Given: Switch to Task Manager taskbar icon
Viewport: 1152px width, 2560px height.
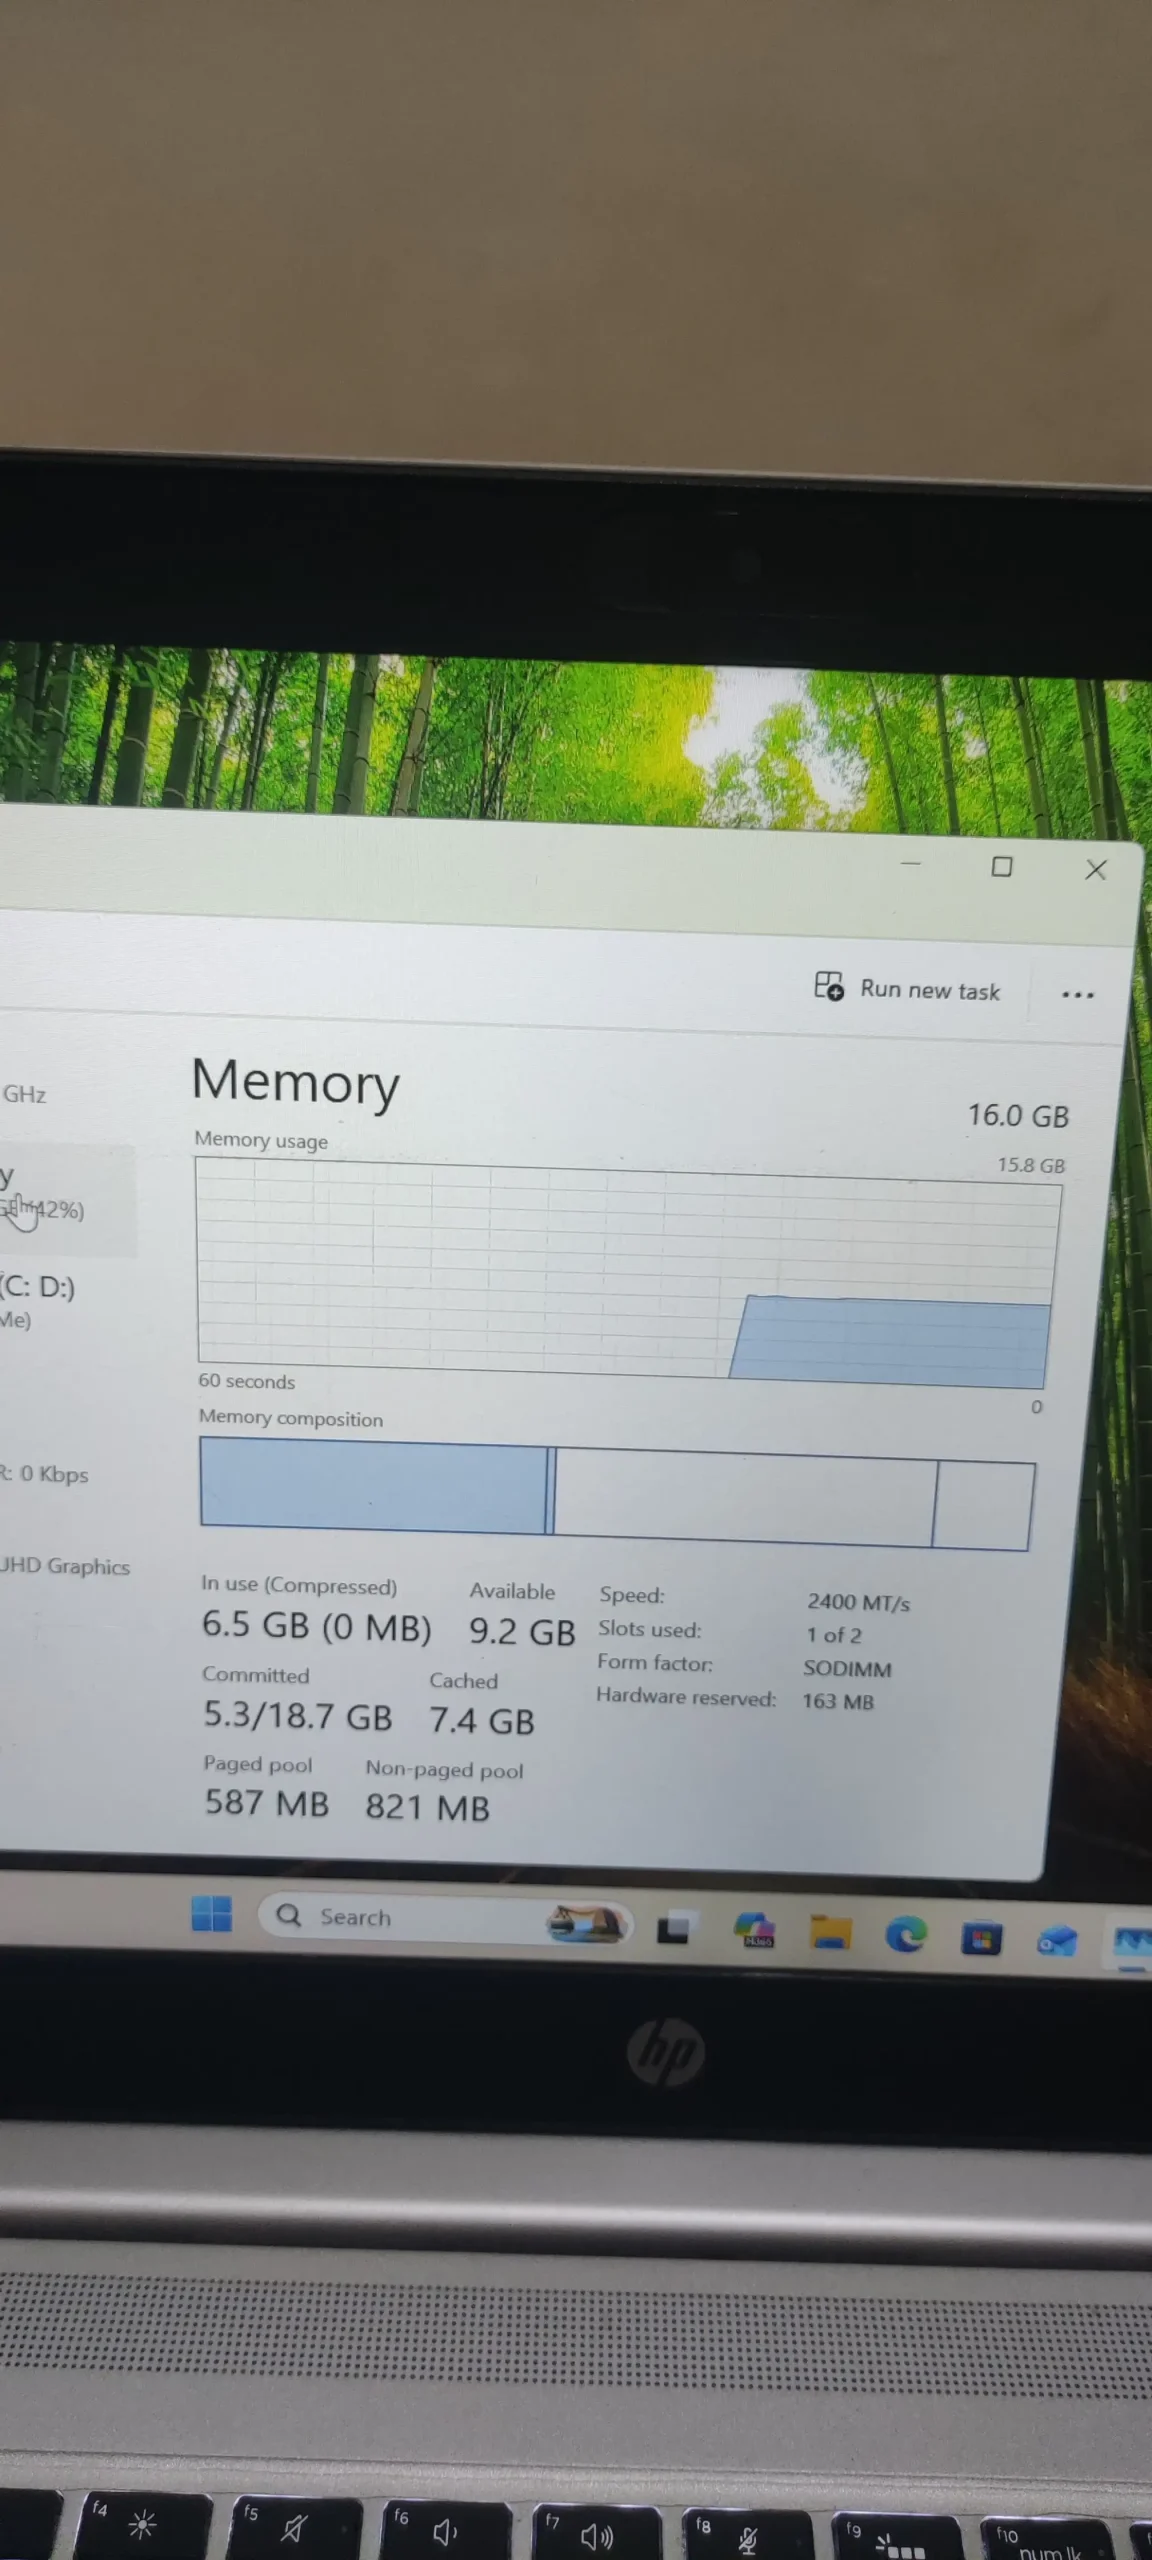Looking at the screenshot, I should click(1132, 1944).
